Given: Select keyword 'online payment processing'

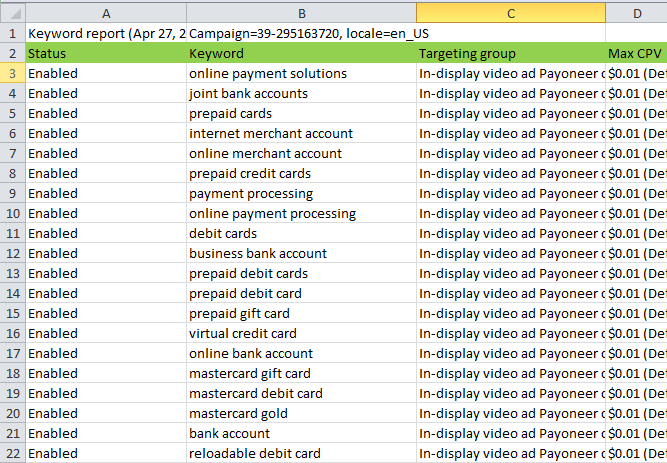Looking at the screenshot, I should [x=301, y=213].
